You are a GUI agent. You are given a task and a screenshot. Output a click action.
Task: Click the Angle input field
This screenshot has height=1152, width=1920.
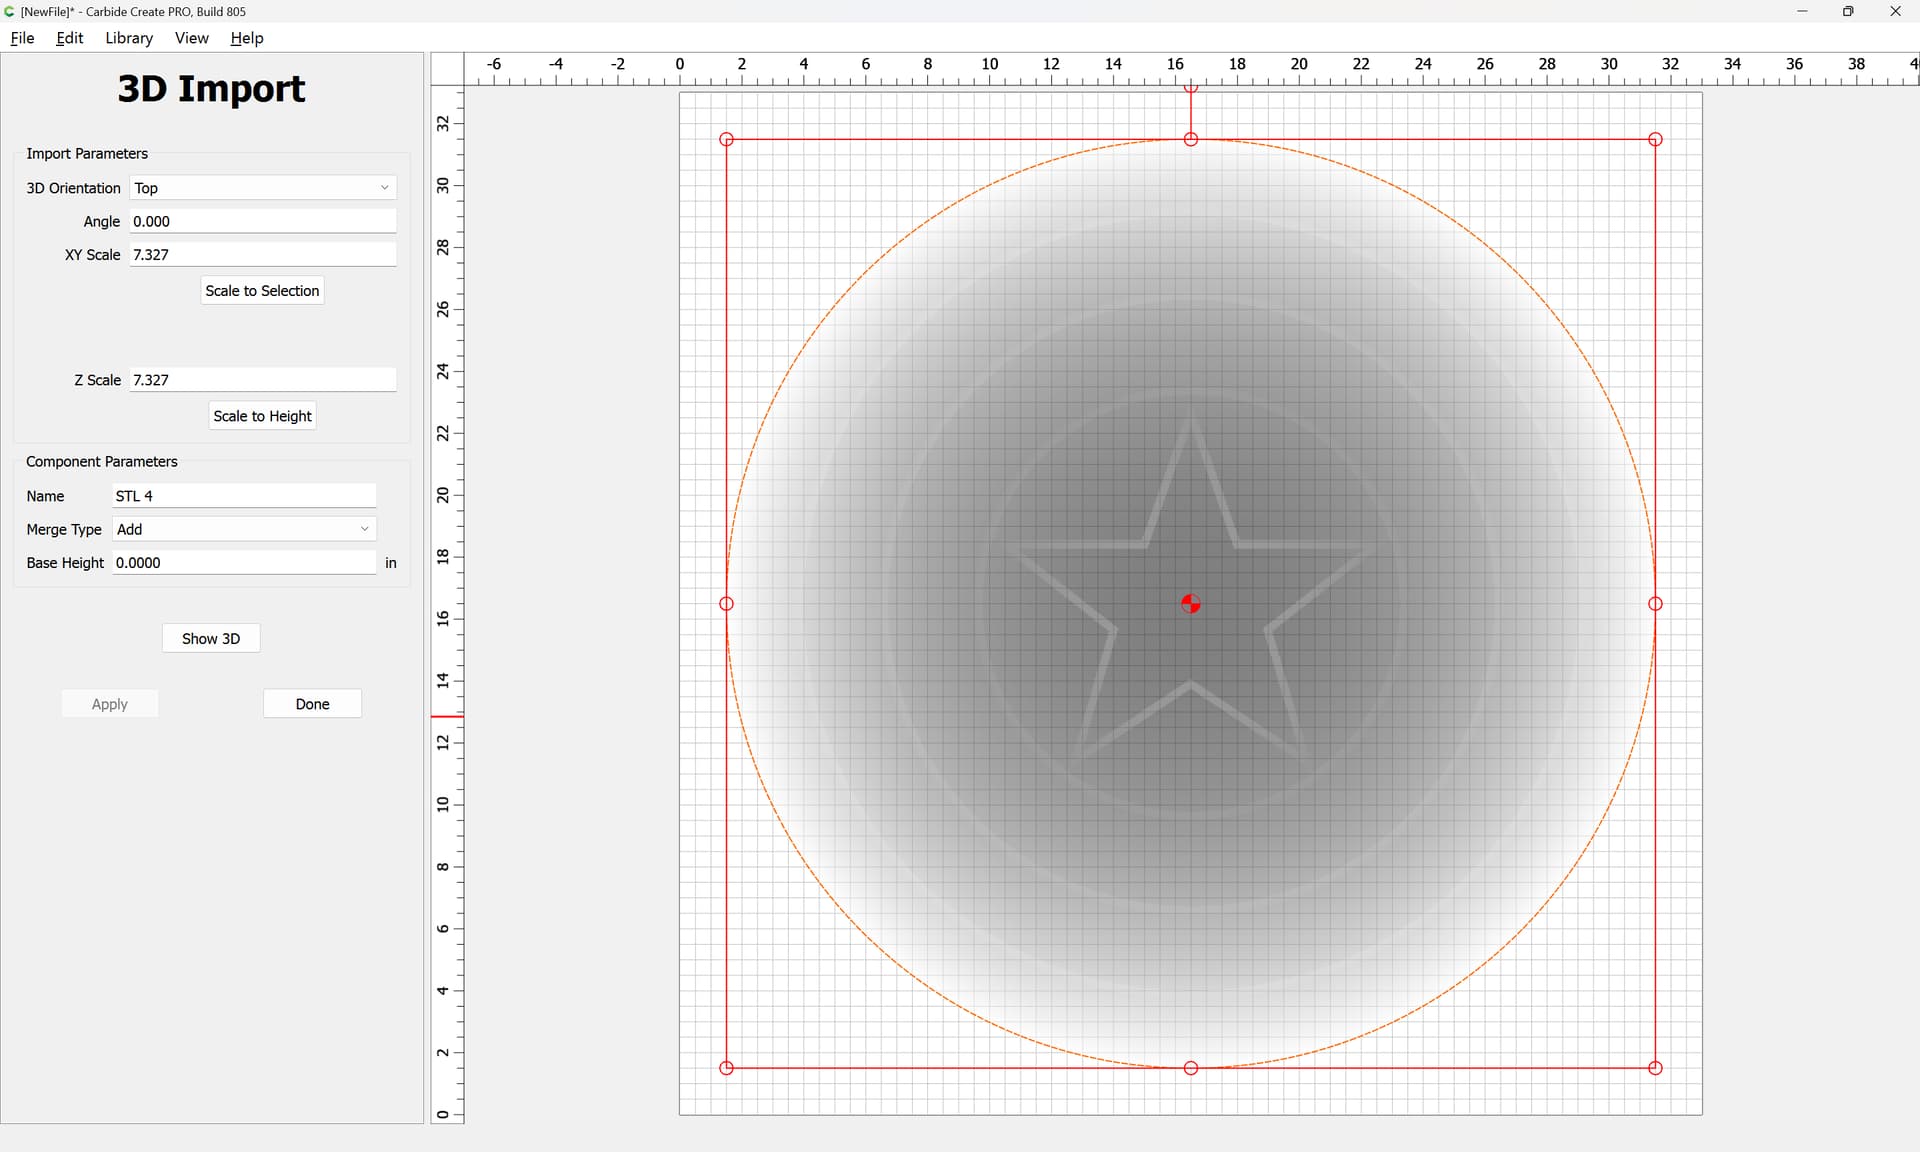tap(263, 221)
